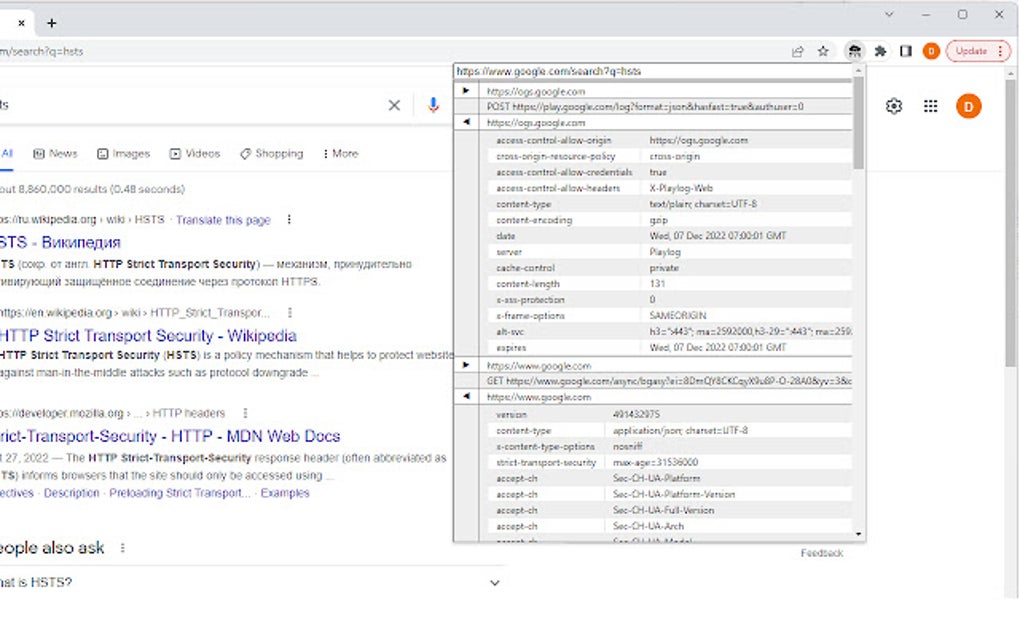Select the Playlog server value
1020x638 pixels.
(665, 252)
